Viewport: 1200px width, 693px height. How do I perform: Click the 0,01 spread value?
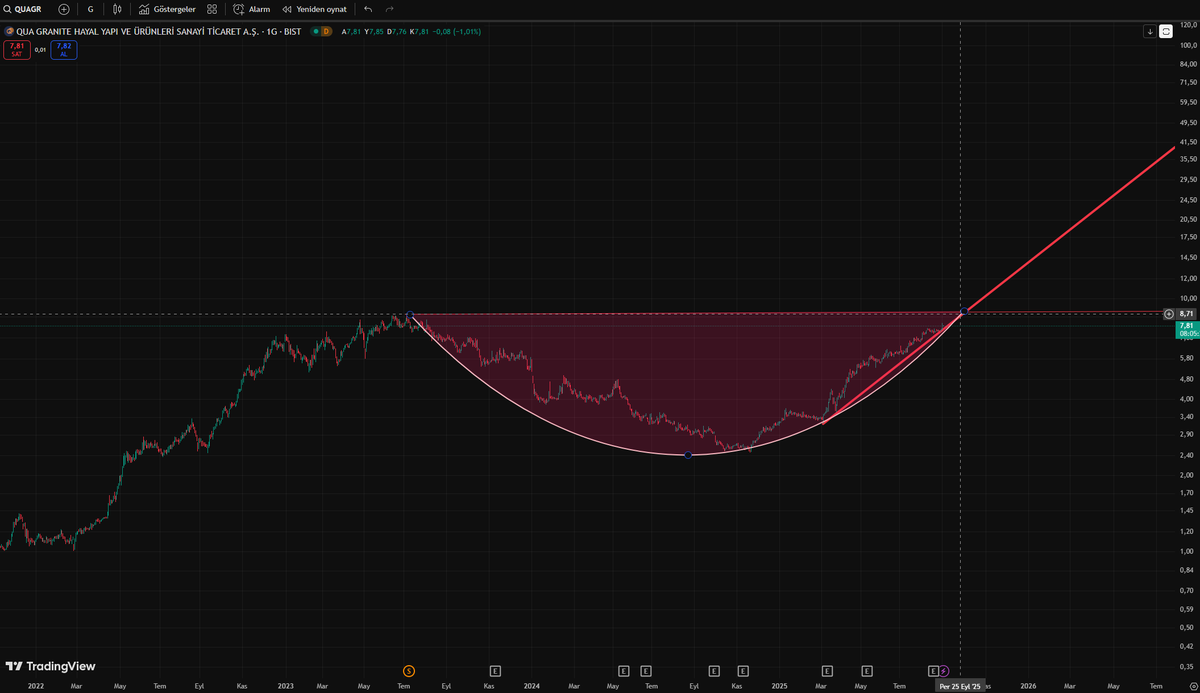[40, 49]
